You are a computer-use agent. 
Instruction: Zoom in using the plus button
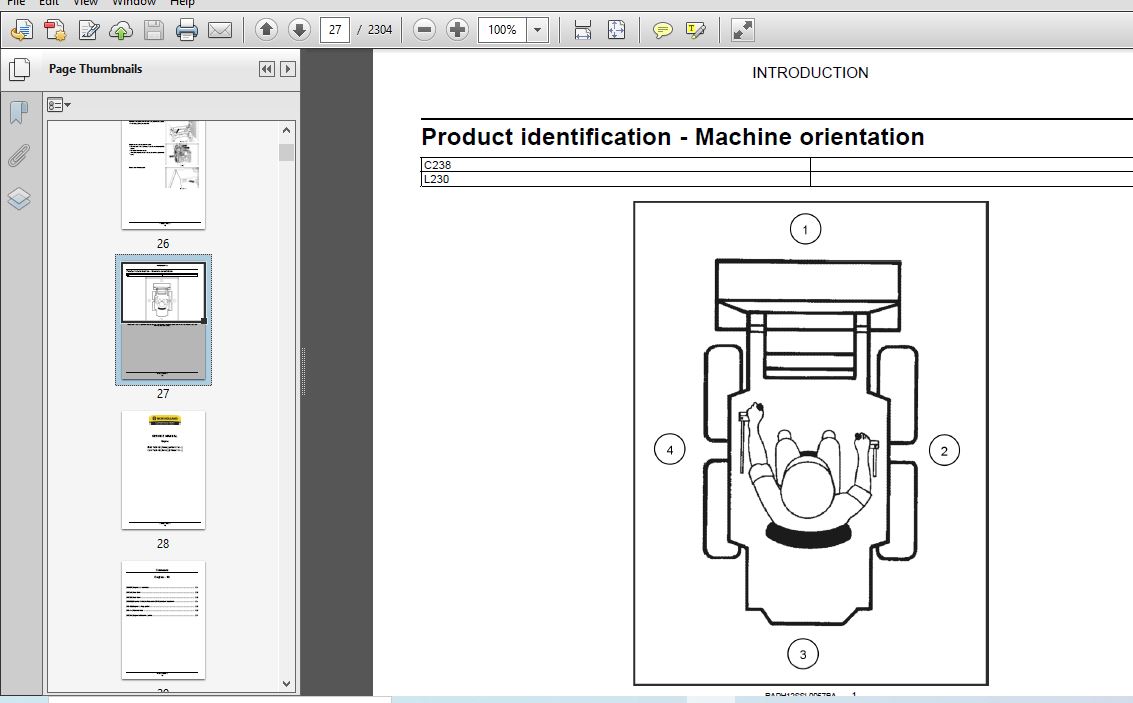(x=457, y=30)
